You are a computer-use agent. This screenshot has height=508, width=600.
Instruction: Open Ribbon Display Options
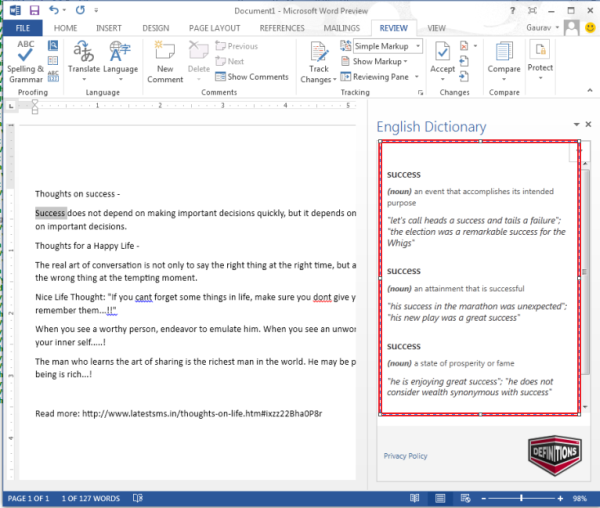[x=532, y=11]
